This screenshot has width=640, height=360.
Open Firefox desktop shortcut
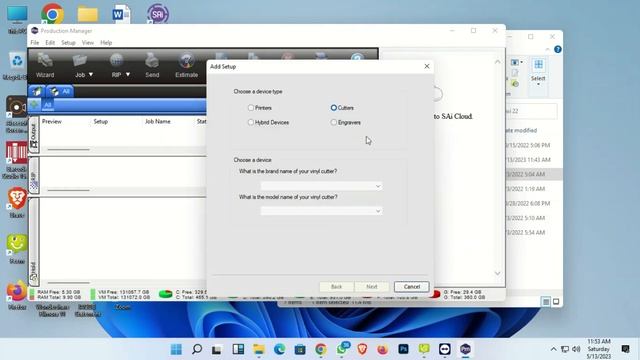point(17,291)
